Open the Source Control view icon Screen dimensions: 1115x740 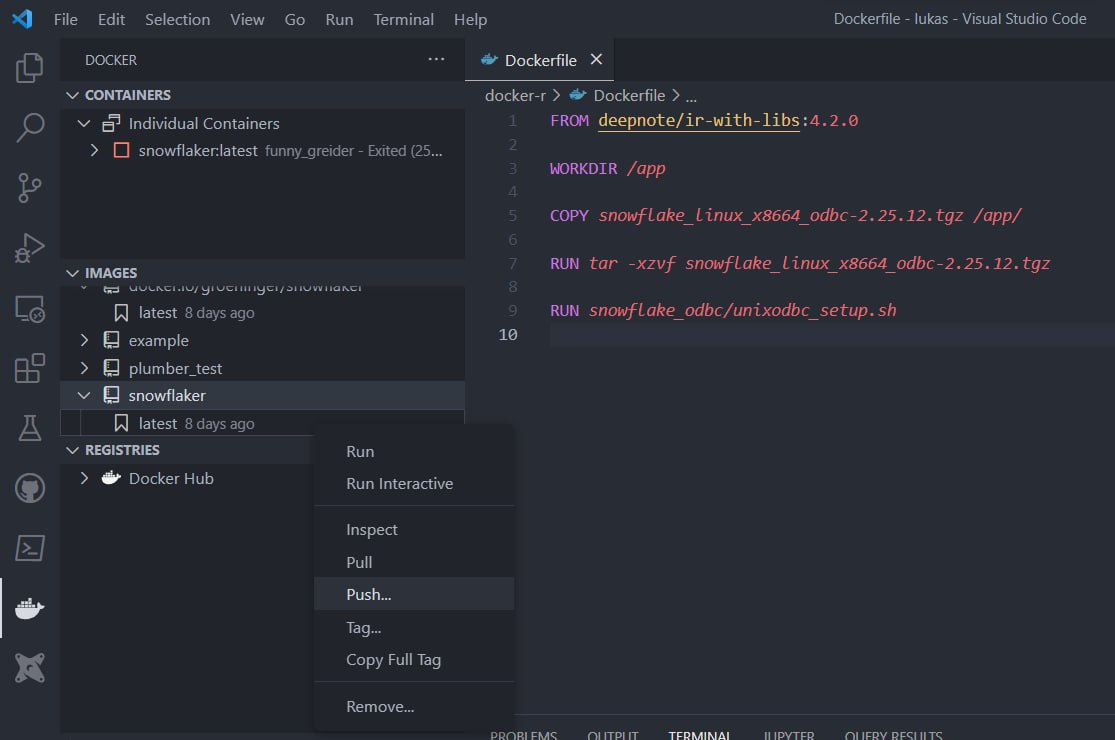[x=29, y=188]
